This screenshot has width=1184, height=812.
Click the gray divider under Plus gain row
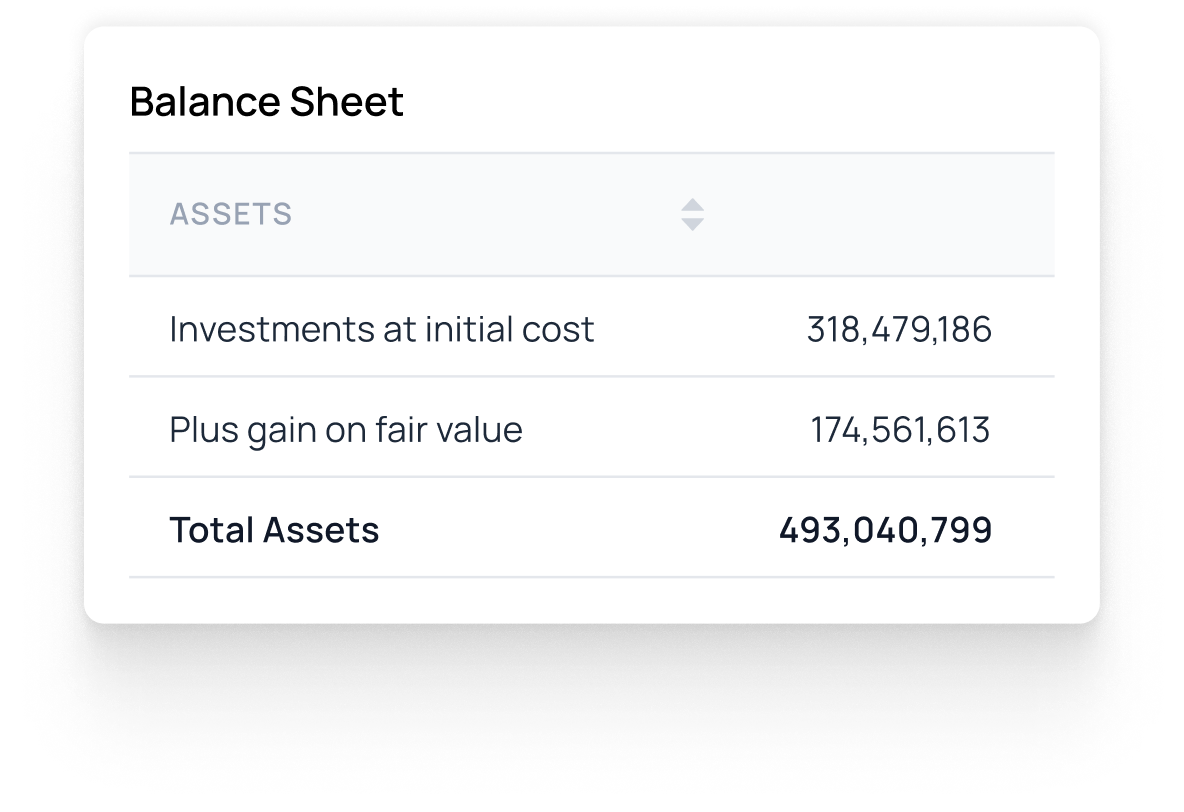coord(593,477)
